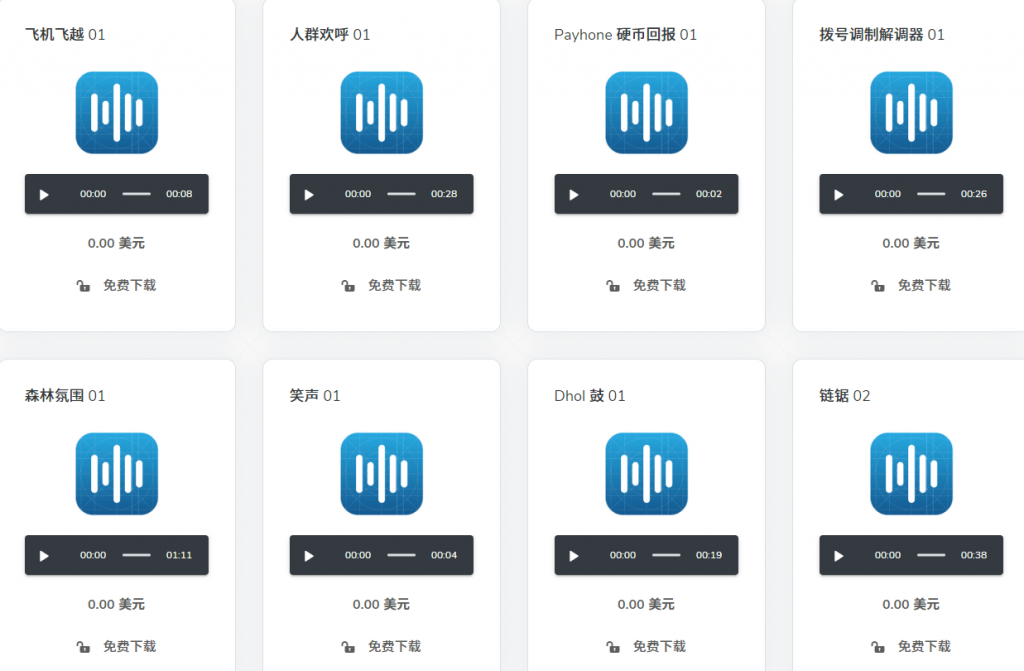This screenshot has width=1024, height=671.
Task: Play the 拨号调制解调器 01 sound
Action: (839, 194)
